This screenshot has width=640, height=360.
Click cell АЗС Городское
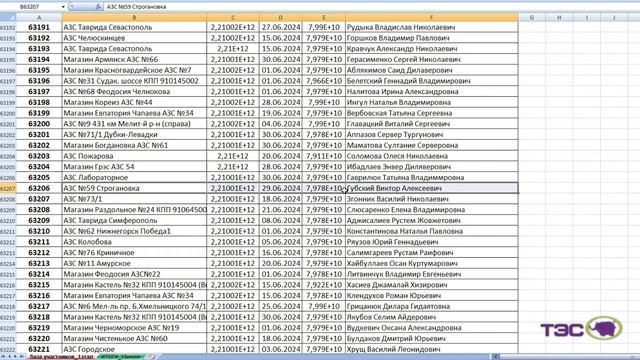point(134,349)
